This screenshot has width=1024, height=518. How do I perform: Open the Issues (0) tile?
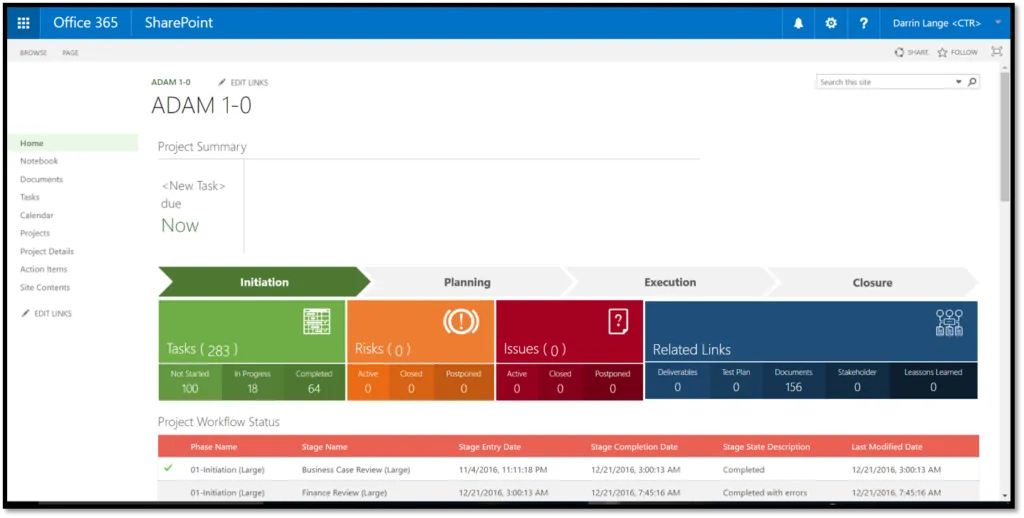[569, 331]
